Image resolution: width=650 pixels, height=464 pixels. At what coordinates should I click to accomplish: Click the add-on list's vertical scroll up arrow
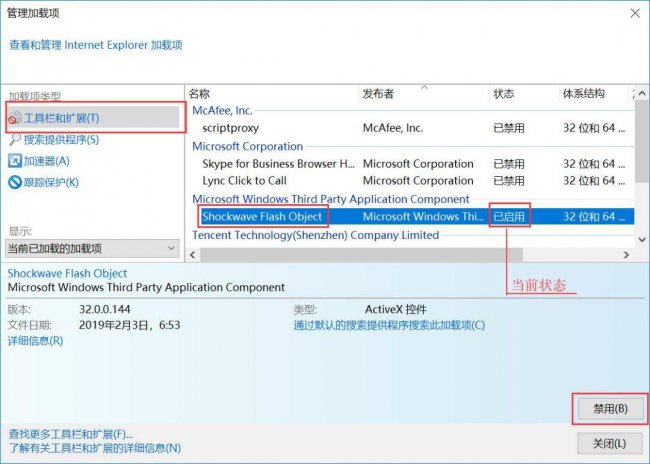click(642, 93)
